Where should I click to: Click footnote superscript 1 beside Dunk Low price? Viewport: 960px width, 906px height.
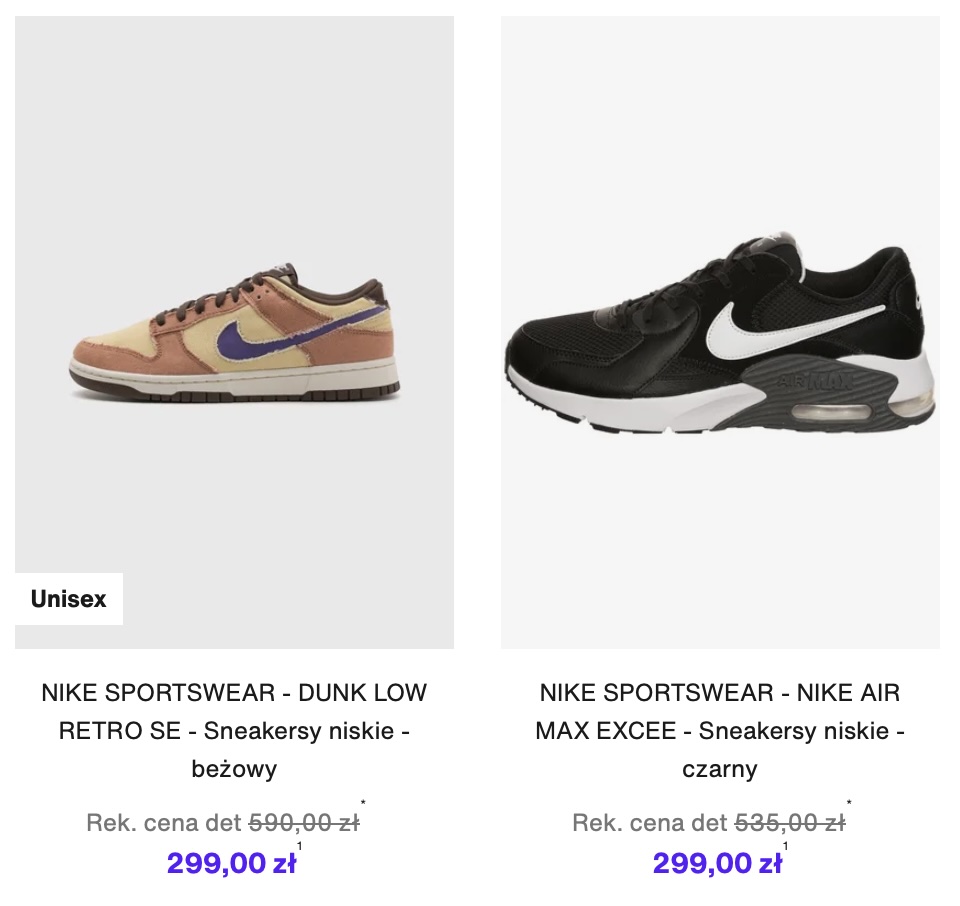300,847
